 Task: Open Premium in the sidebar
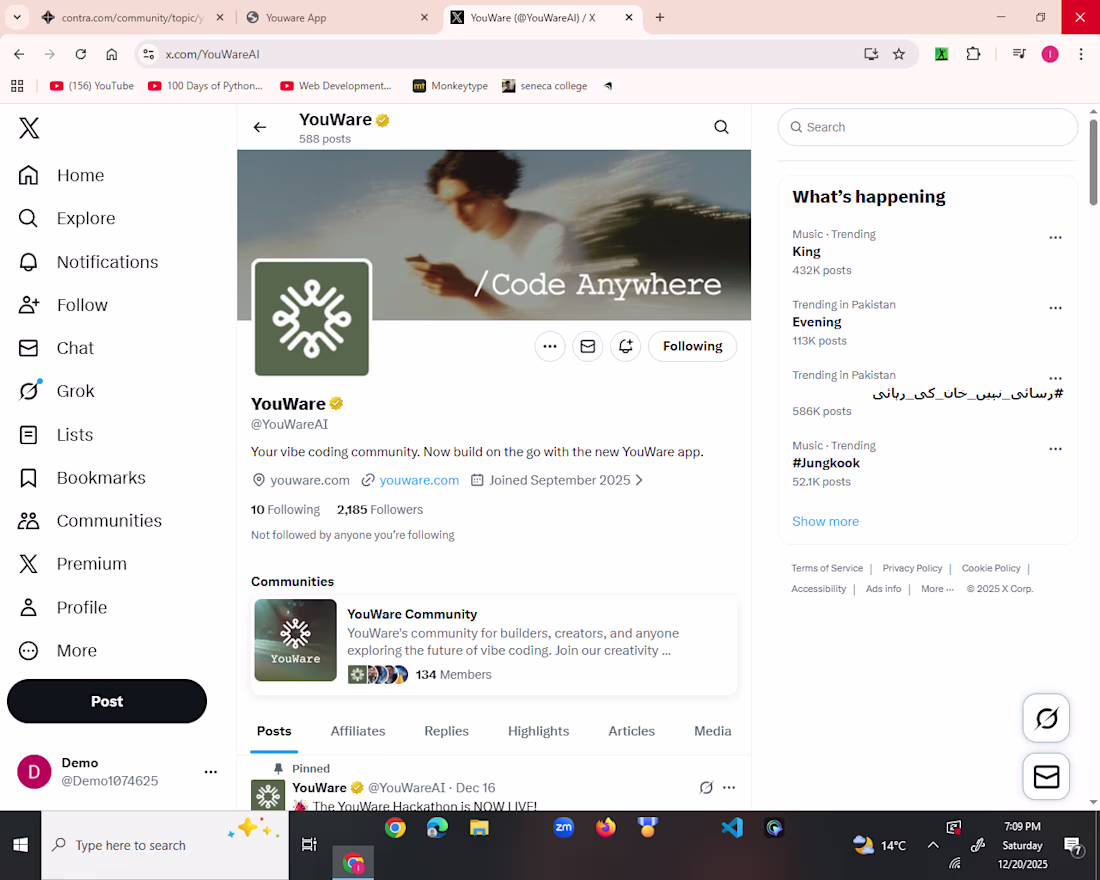point(72,564)
